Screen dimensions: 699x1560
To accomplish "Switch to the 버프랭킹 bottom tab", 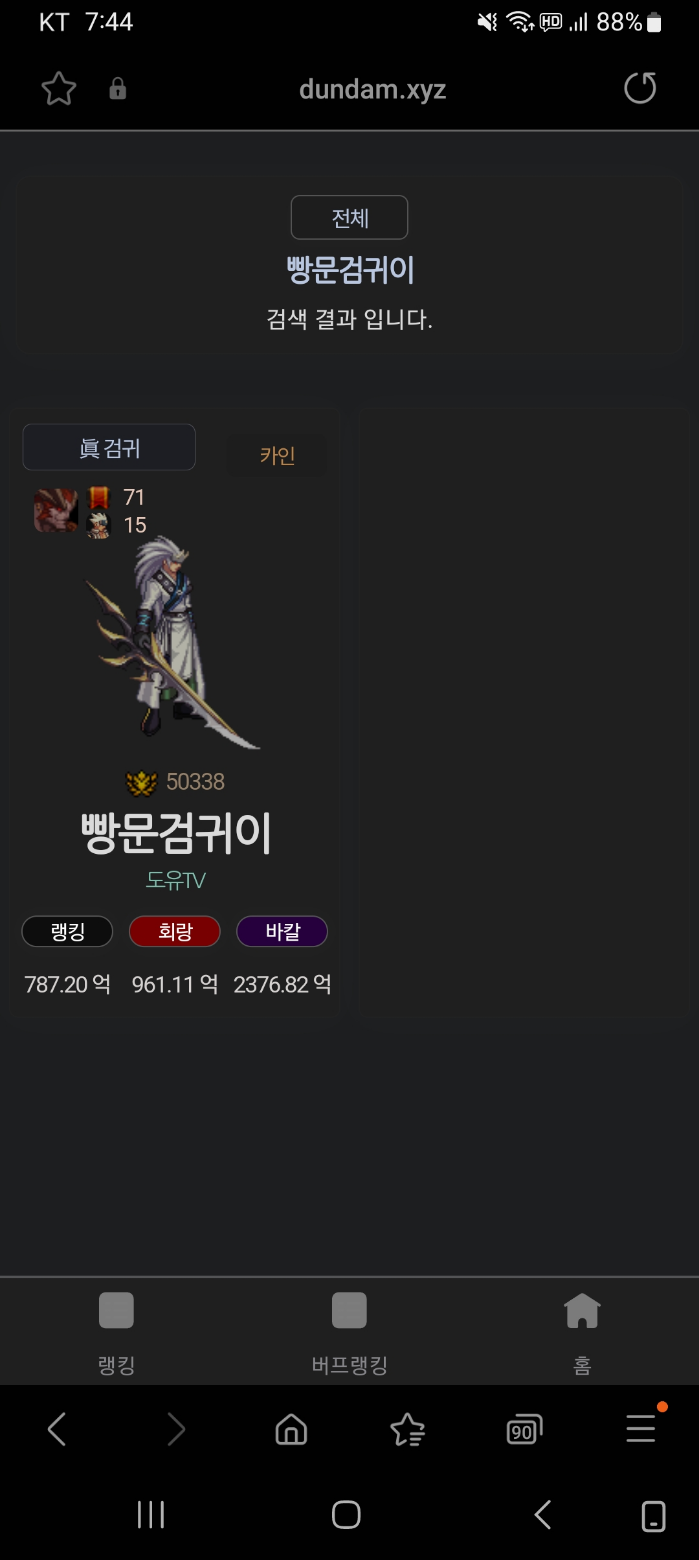I will (x=349, y=1331).
